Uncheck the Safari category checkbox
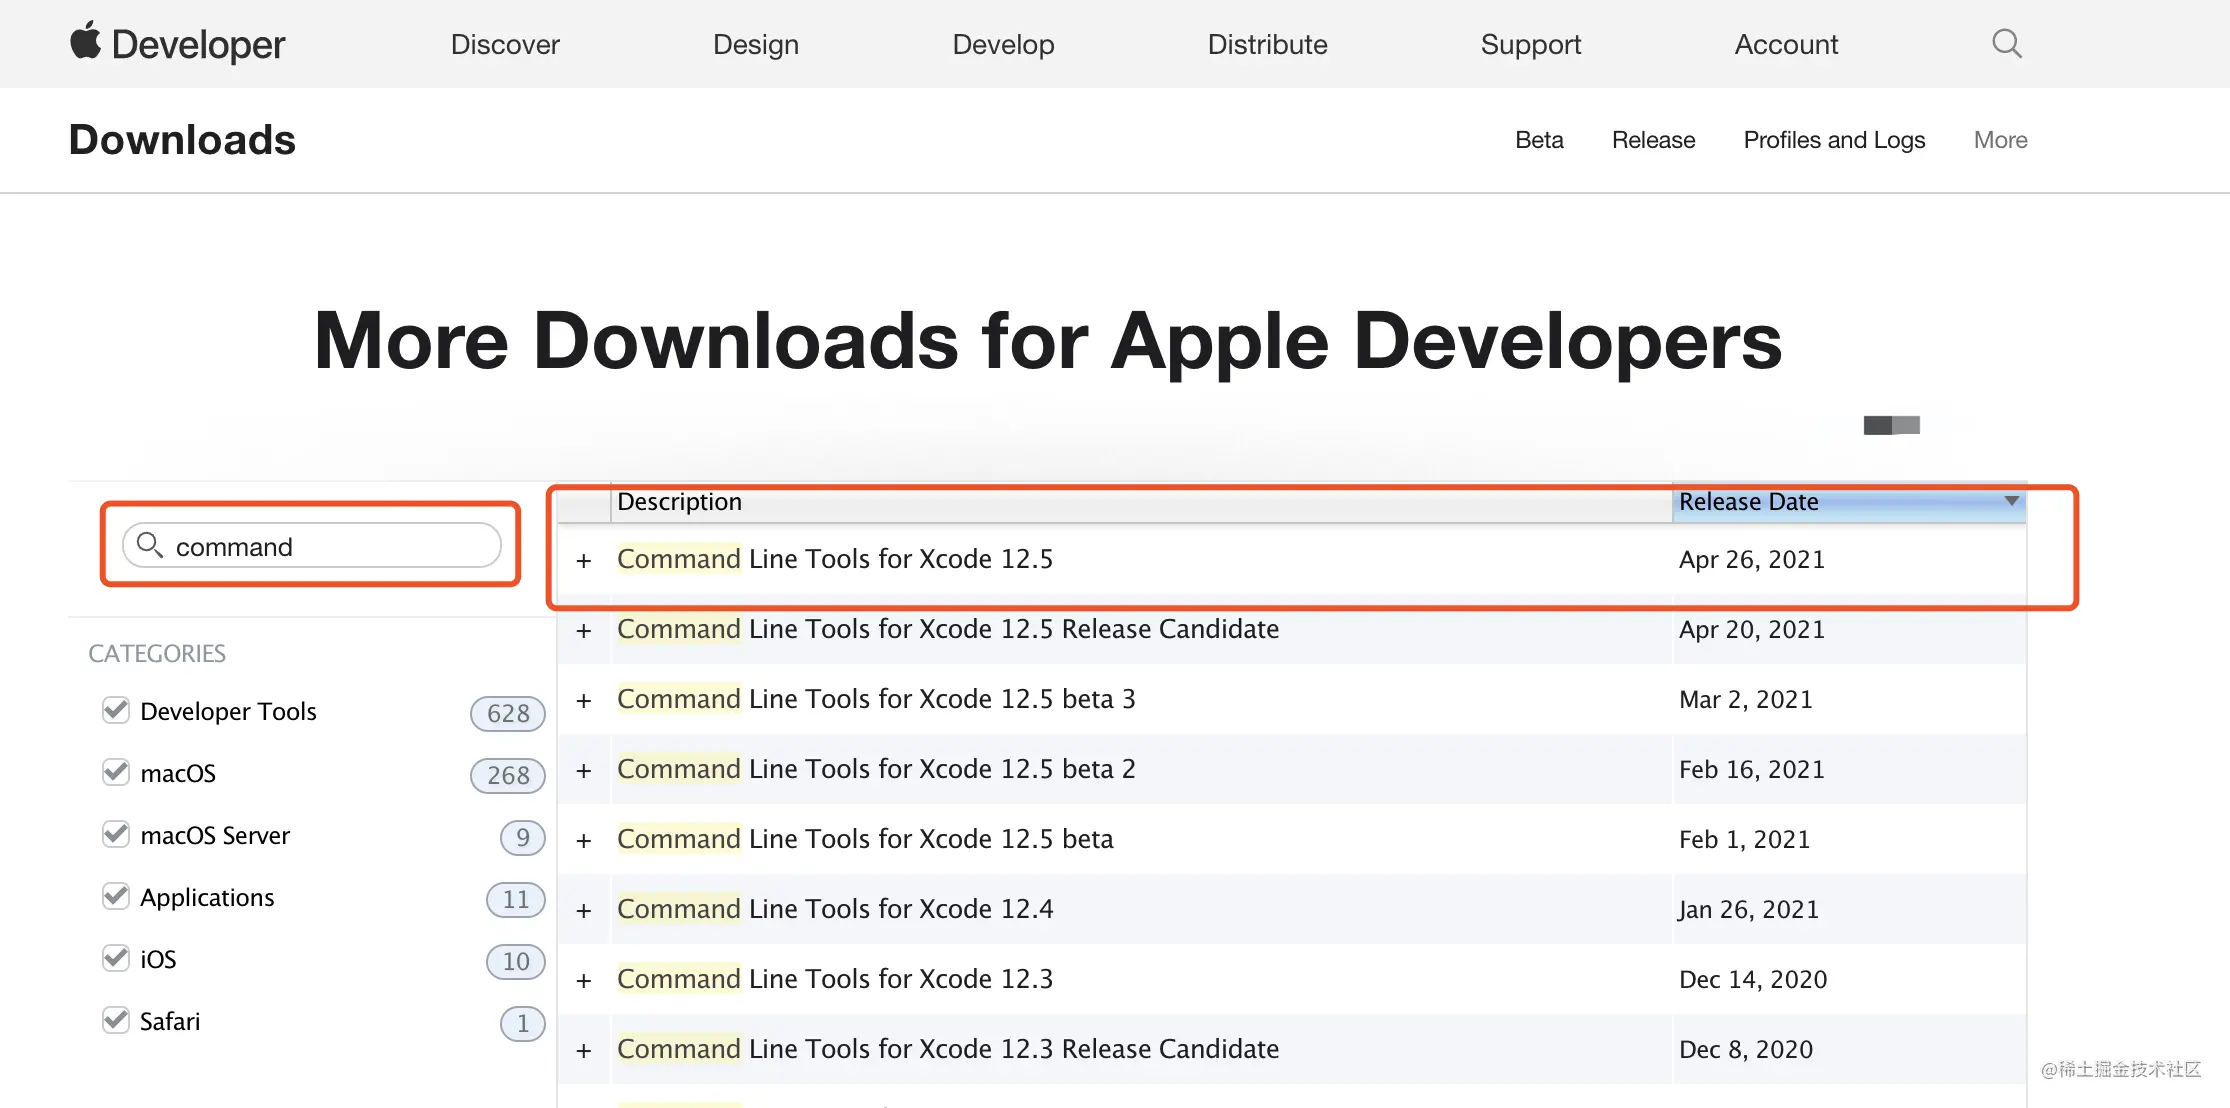This screenshot has height=1108, width=2230. (x=116, y=1020)
